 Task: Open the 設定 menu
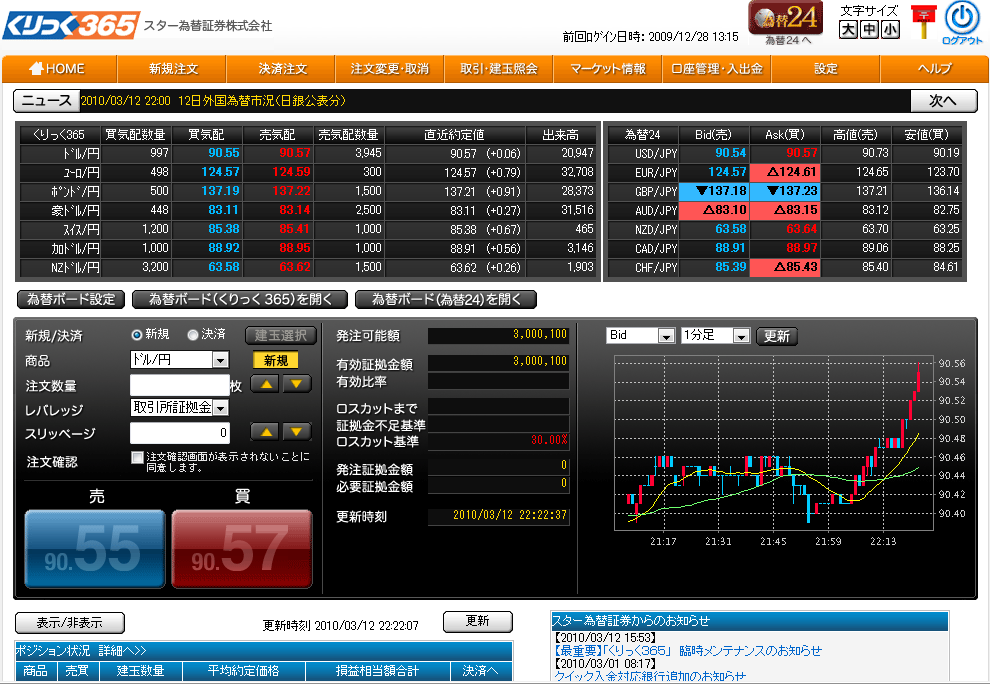[x=826, y=69]
